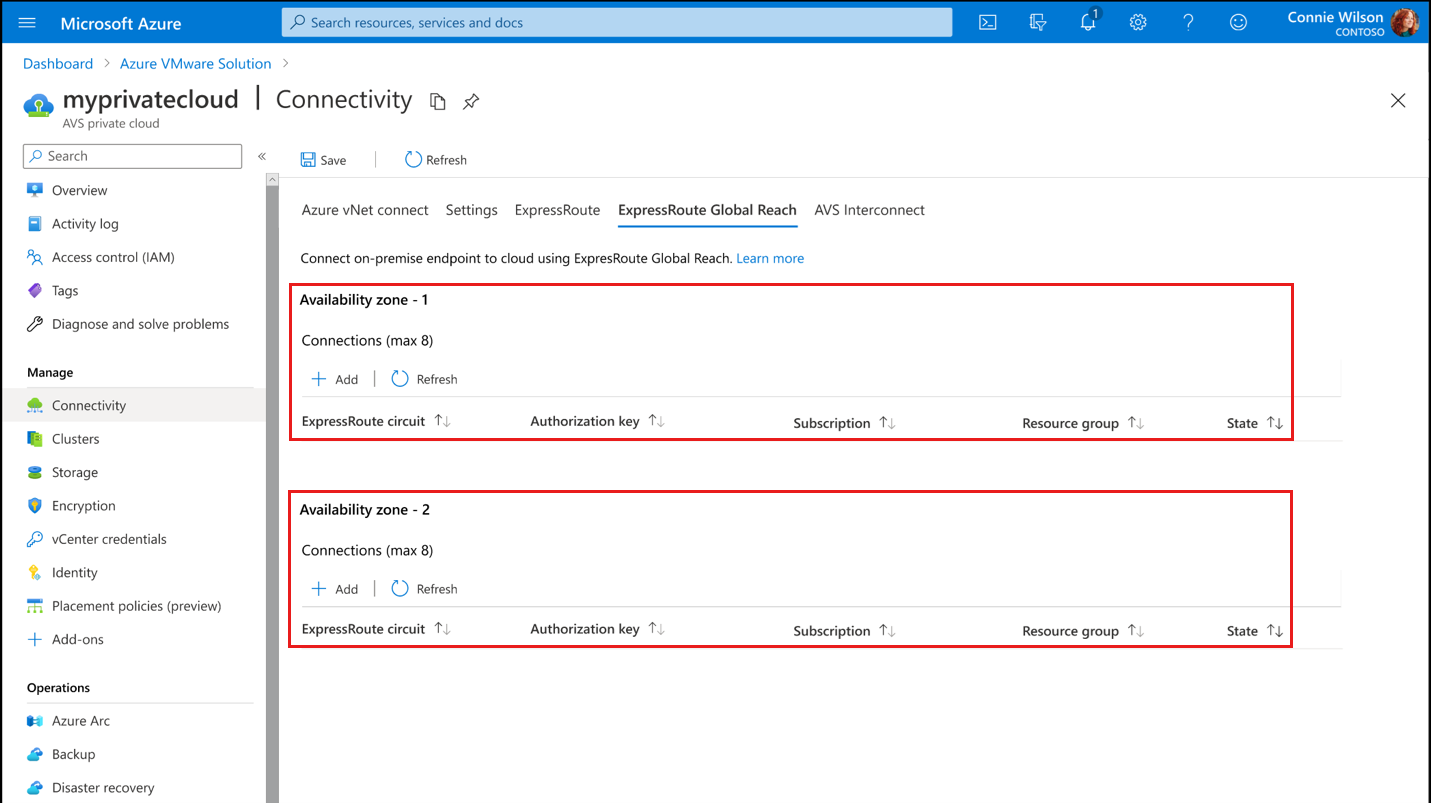The width and height of the screenshot is (1431, 803).
Task: Switch to the Azure vNet connect tab
Action: (x=365, y=210)
